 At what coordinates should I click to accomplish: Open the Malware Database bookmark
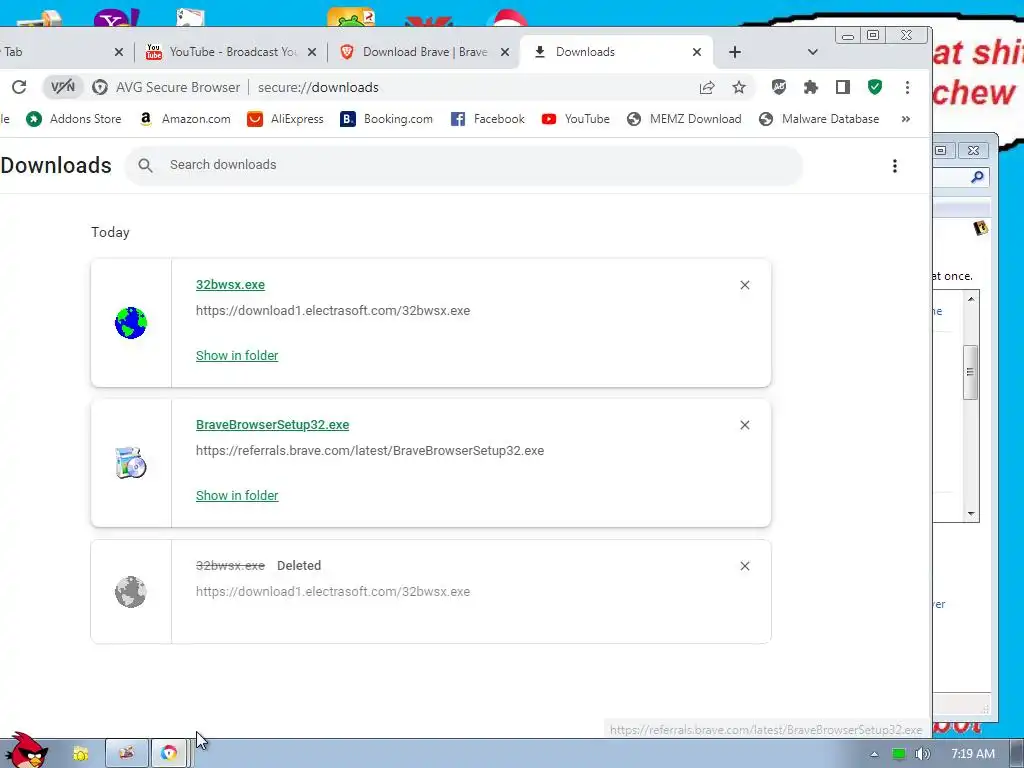[819, 119]
